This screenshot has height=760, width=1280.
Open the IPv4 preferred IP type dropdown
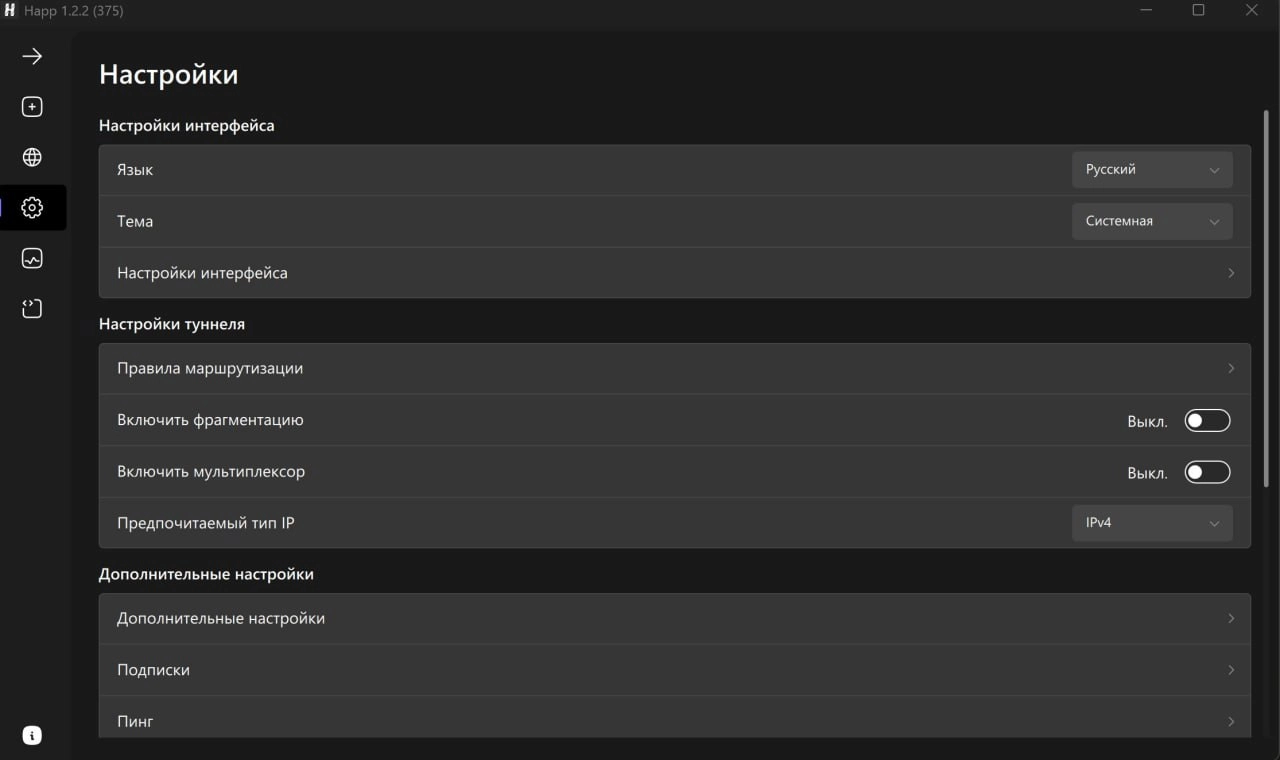pyautogui.click(x=1152, y=523)
